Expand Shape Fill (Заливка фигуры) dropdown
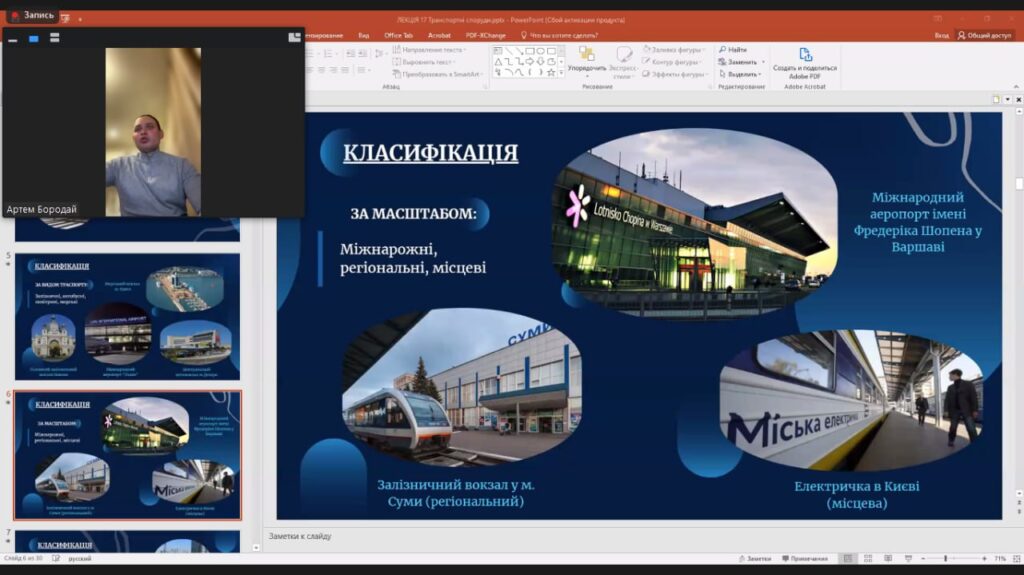1024x575 pixels. click(705, 49)
